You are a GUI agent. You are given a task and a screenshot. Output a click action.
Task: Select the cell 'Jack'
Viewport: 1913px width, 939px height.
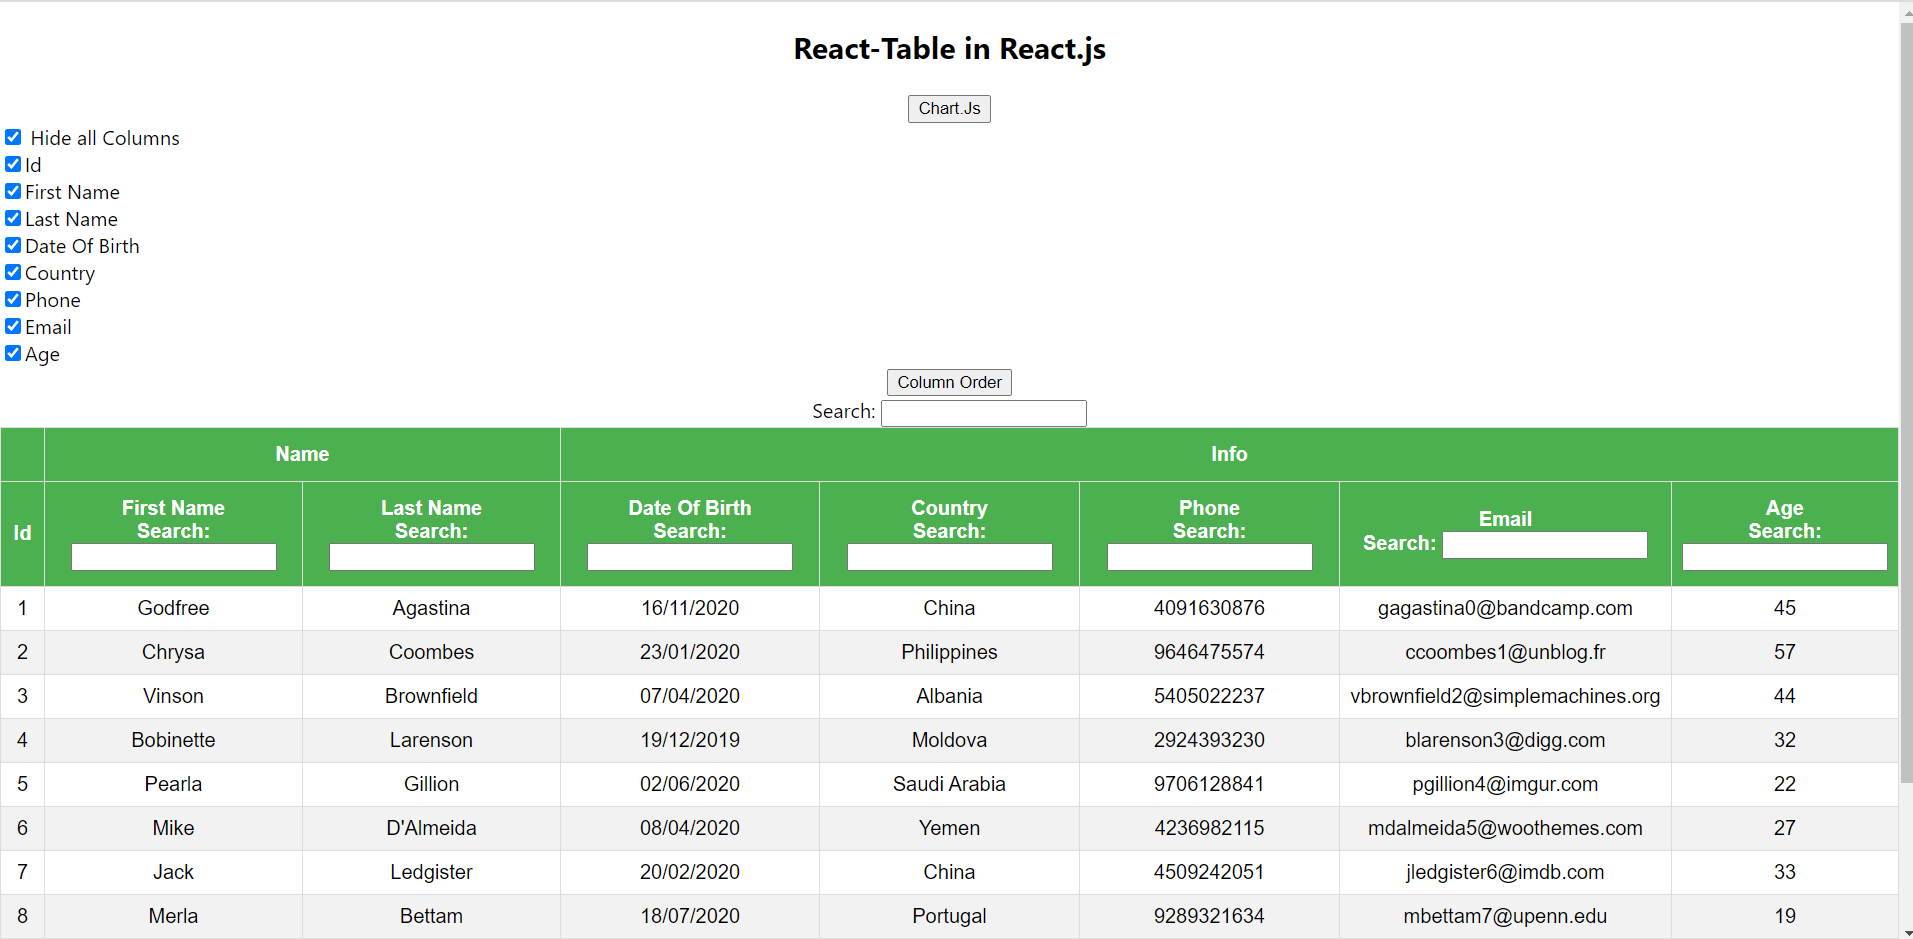click(x=173, y=872)
